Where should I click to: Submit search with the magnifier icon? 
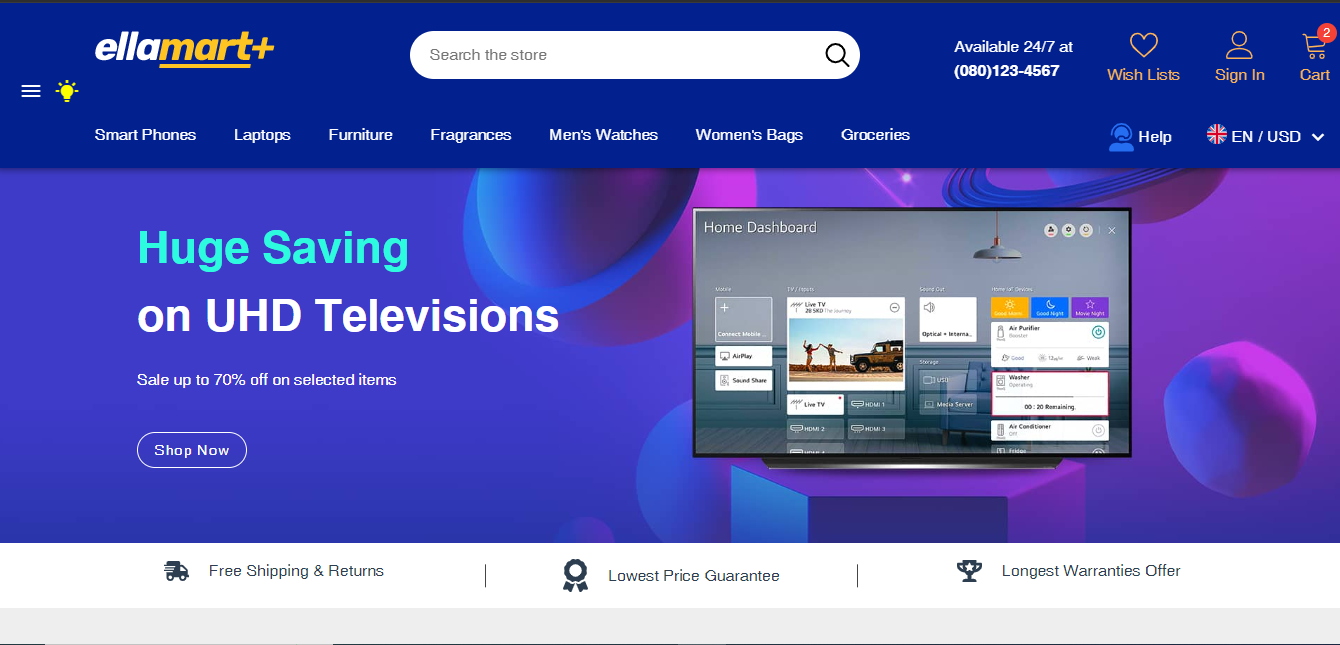click(837, 55)
